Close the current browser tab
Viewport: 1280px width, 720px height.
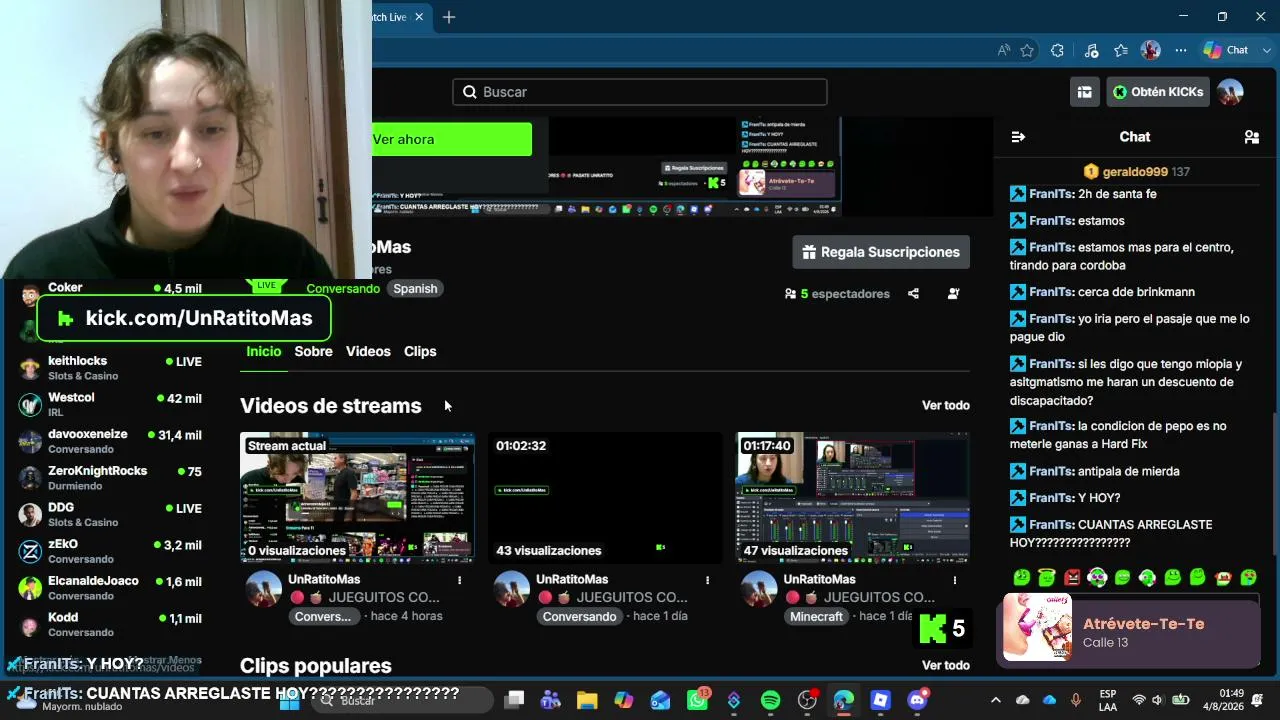pos(419,17)
